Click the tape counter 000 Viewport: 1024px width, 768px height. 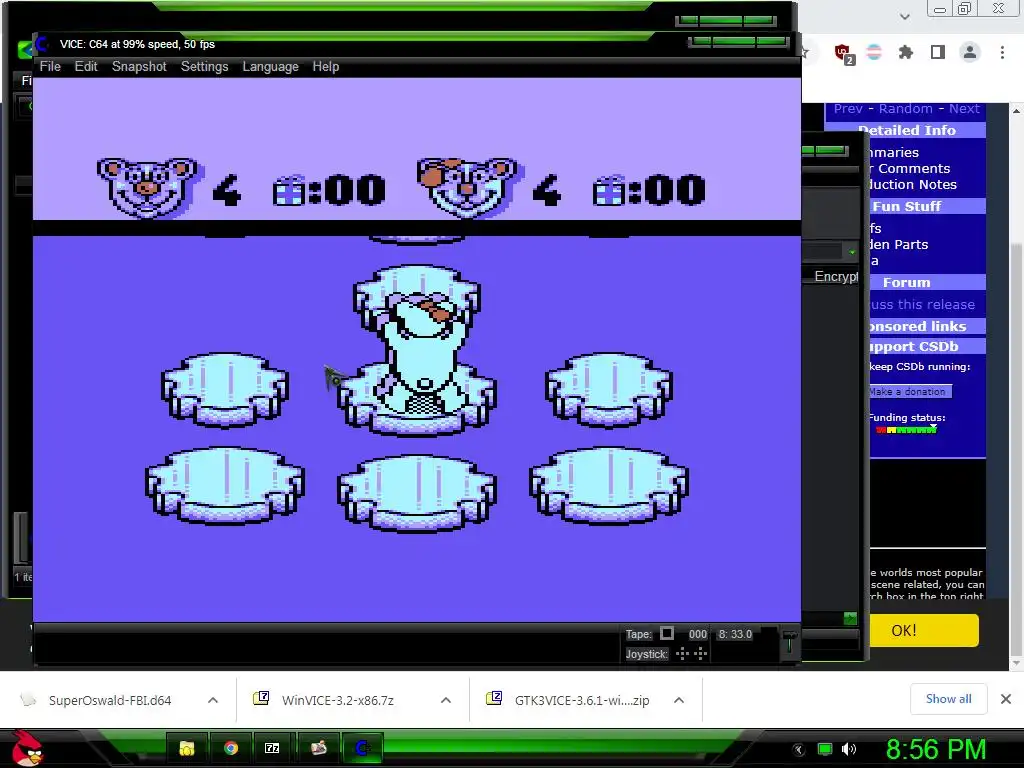coord(697,634)
